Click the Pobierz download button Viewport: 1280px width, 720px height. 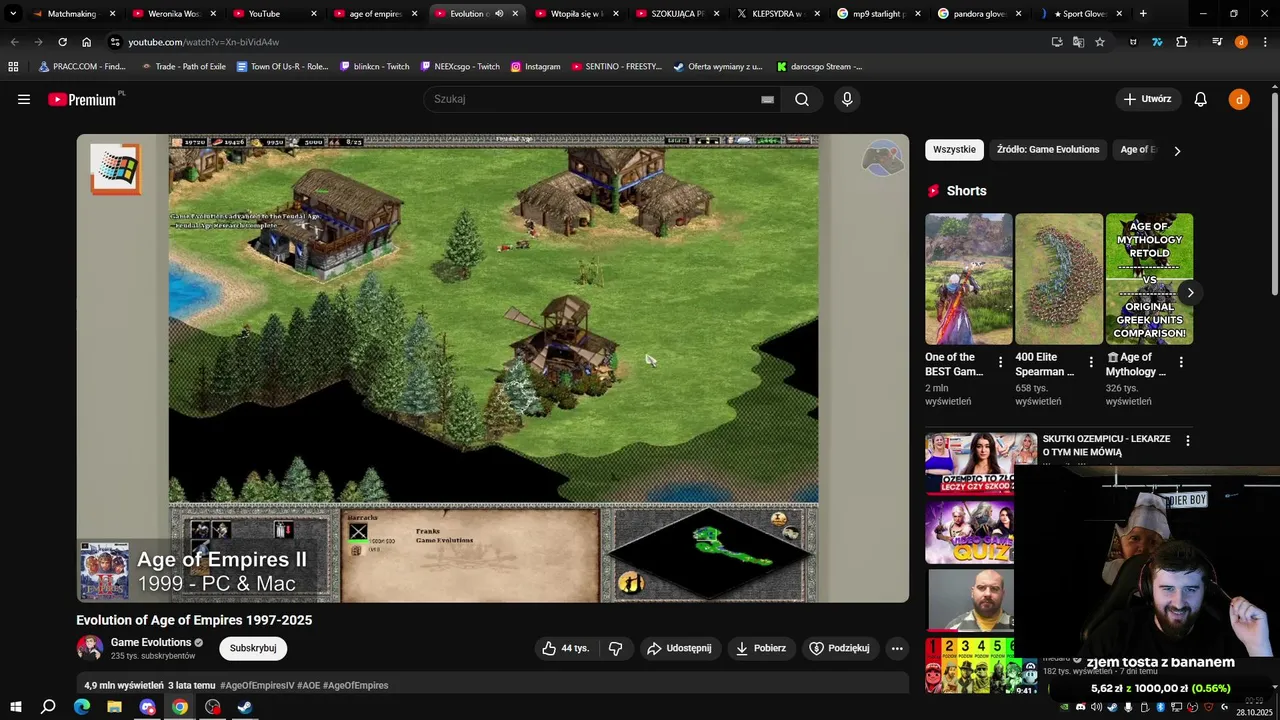pos(761,648)
